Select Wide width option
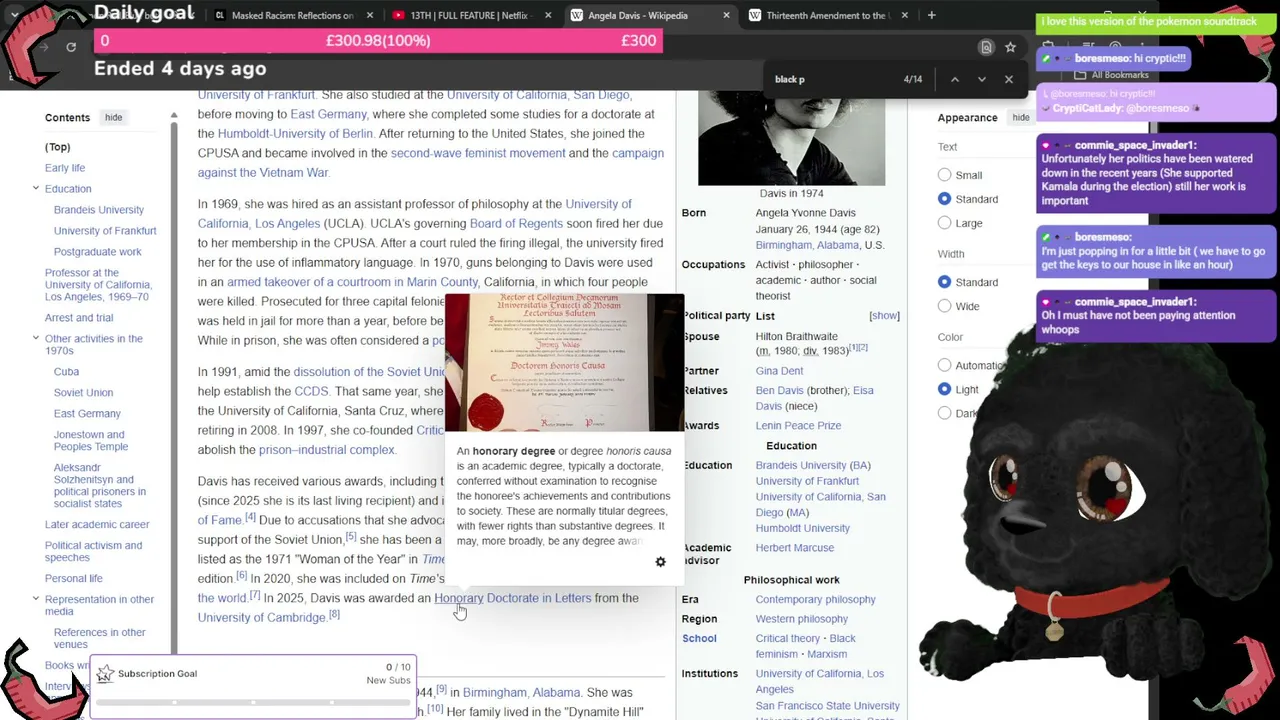The height and width of the screenshot is (720, 1280). click(944, 306)
